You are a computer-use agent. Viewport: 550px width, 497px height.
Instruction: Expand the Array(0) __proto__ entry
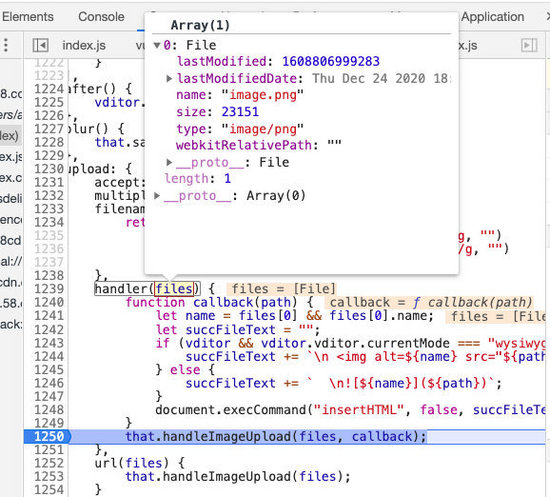click(x=157, y=195)
